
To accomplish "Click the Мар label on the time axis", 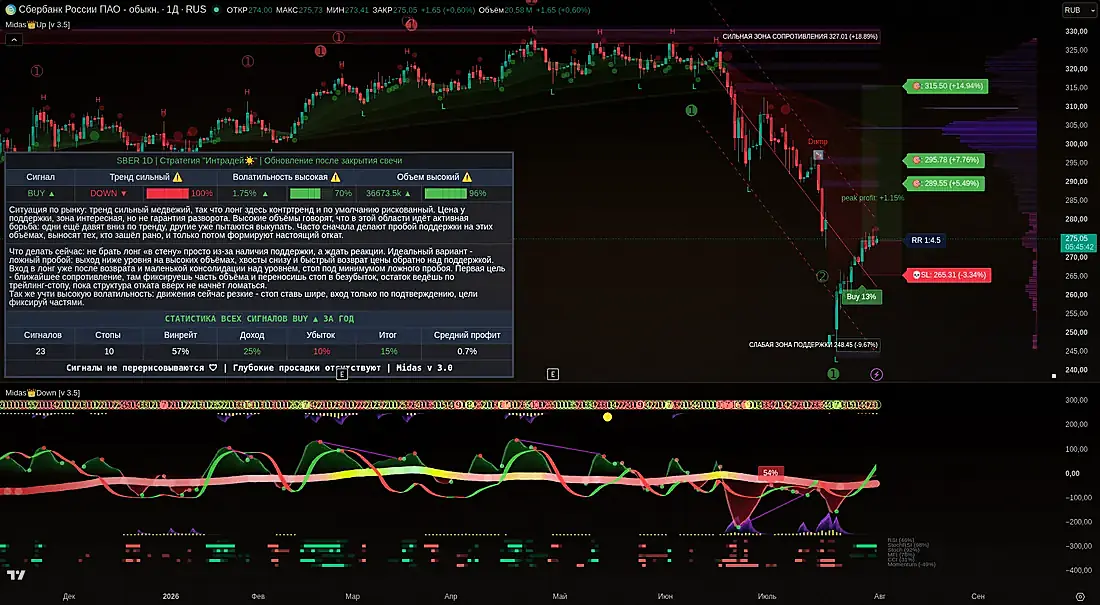I will [352, 597].
